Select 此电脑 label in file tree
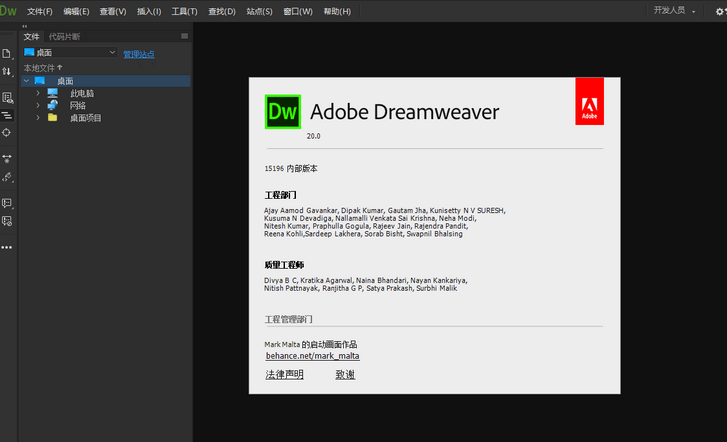The height and width of the screenshot is (442, 727). (x=82, y=93)
